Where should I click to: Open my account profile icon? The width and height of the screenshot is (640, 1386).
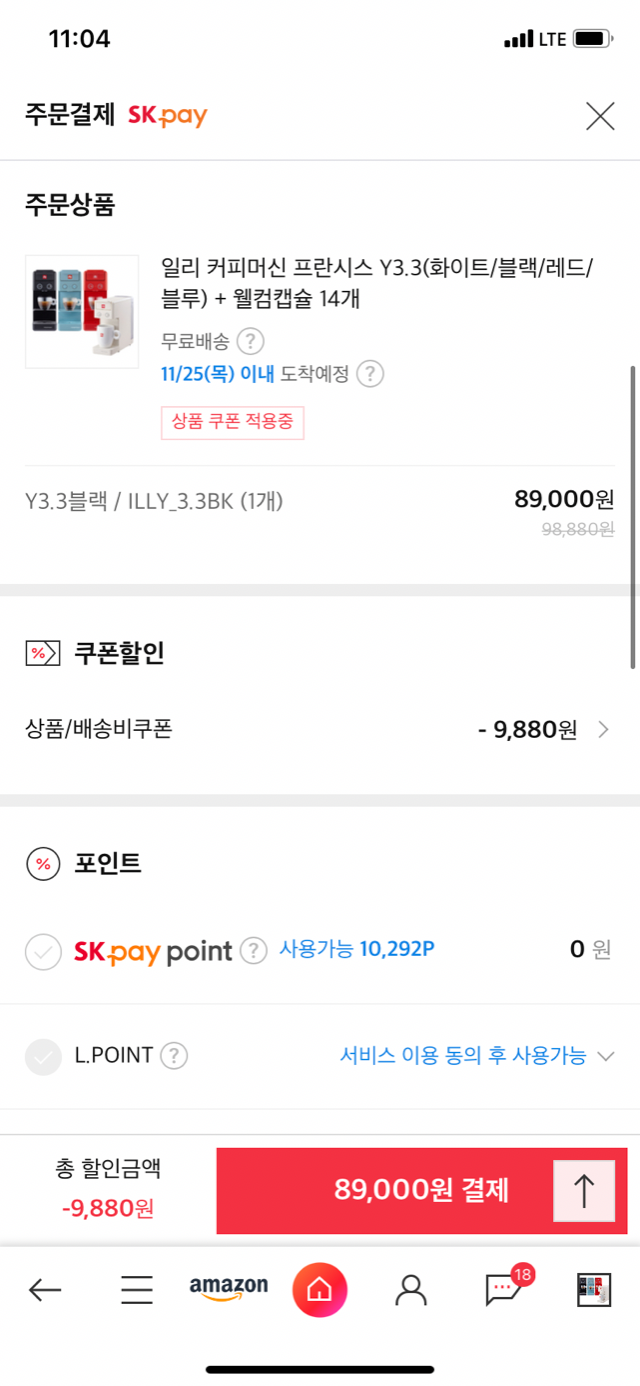(x=410, y=1290)
